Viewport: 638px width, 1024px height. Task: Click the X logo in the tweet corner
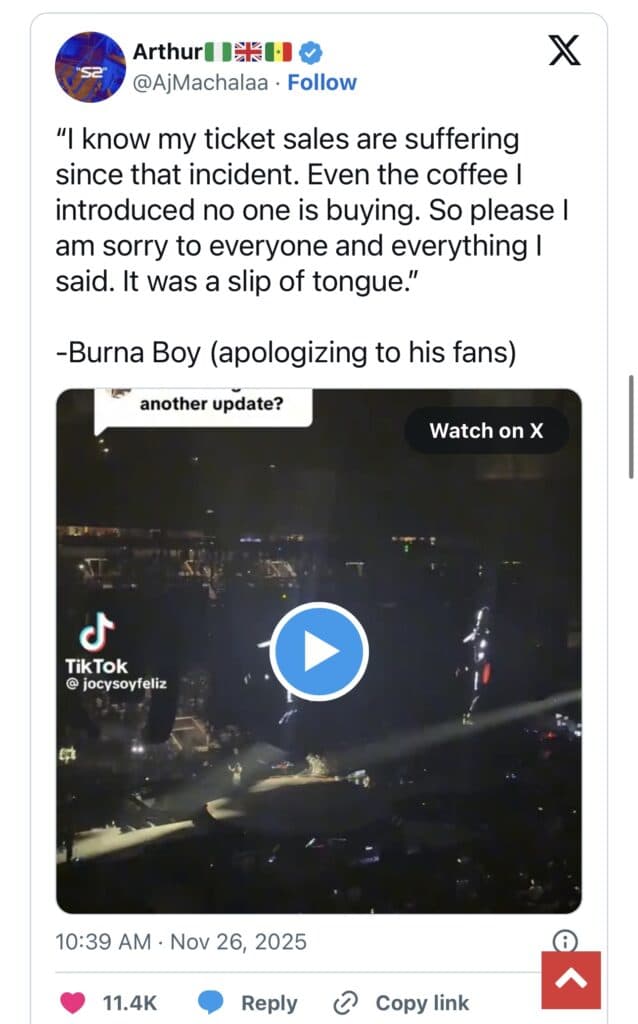click(565, 50)
